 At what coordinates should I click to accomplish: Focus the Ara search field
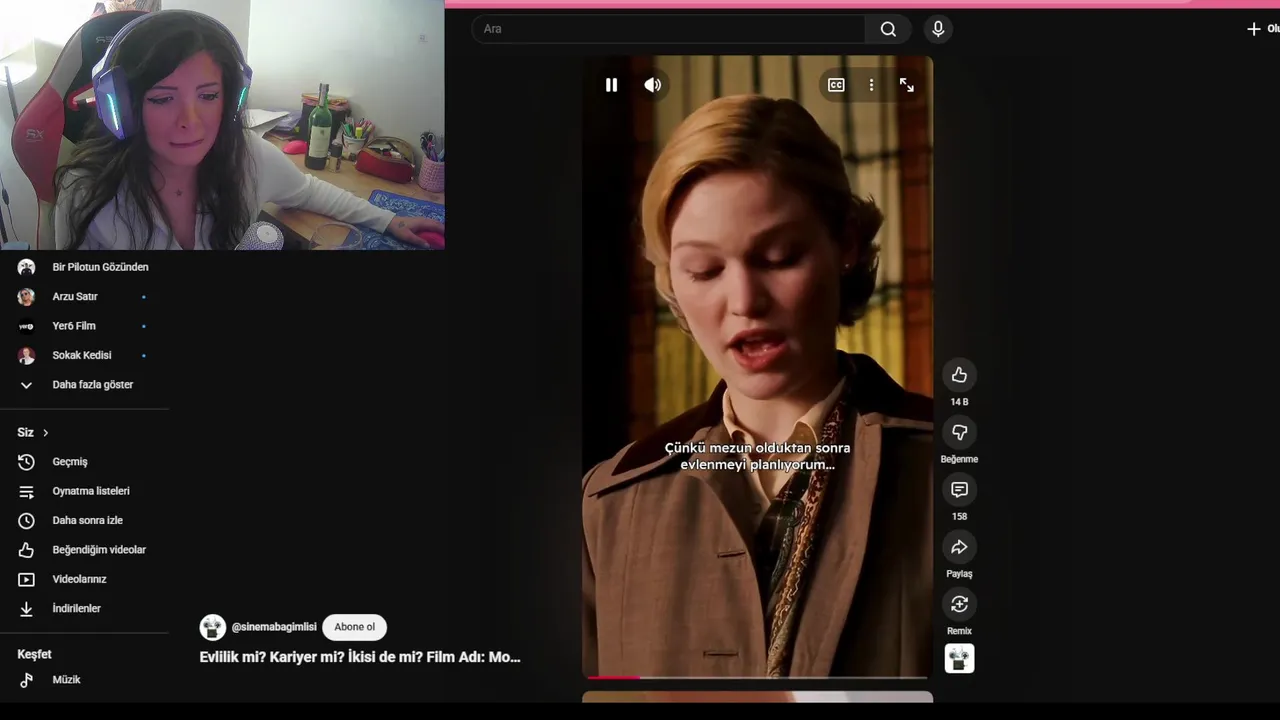(668, 29)
